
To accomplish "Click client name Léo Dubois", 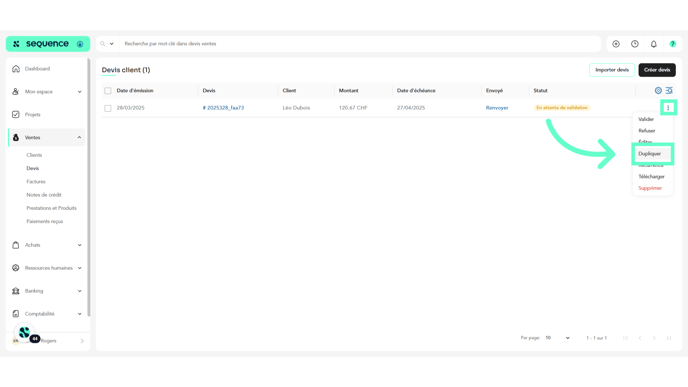I will pyautogui.click(x=296, y=108).
